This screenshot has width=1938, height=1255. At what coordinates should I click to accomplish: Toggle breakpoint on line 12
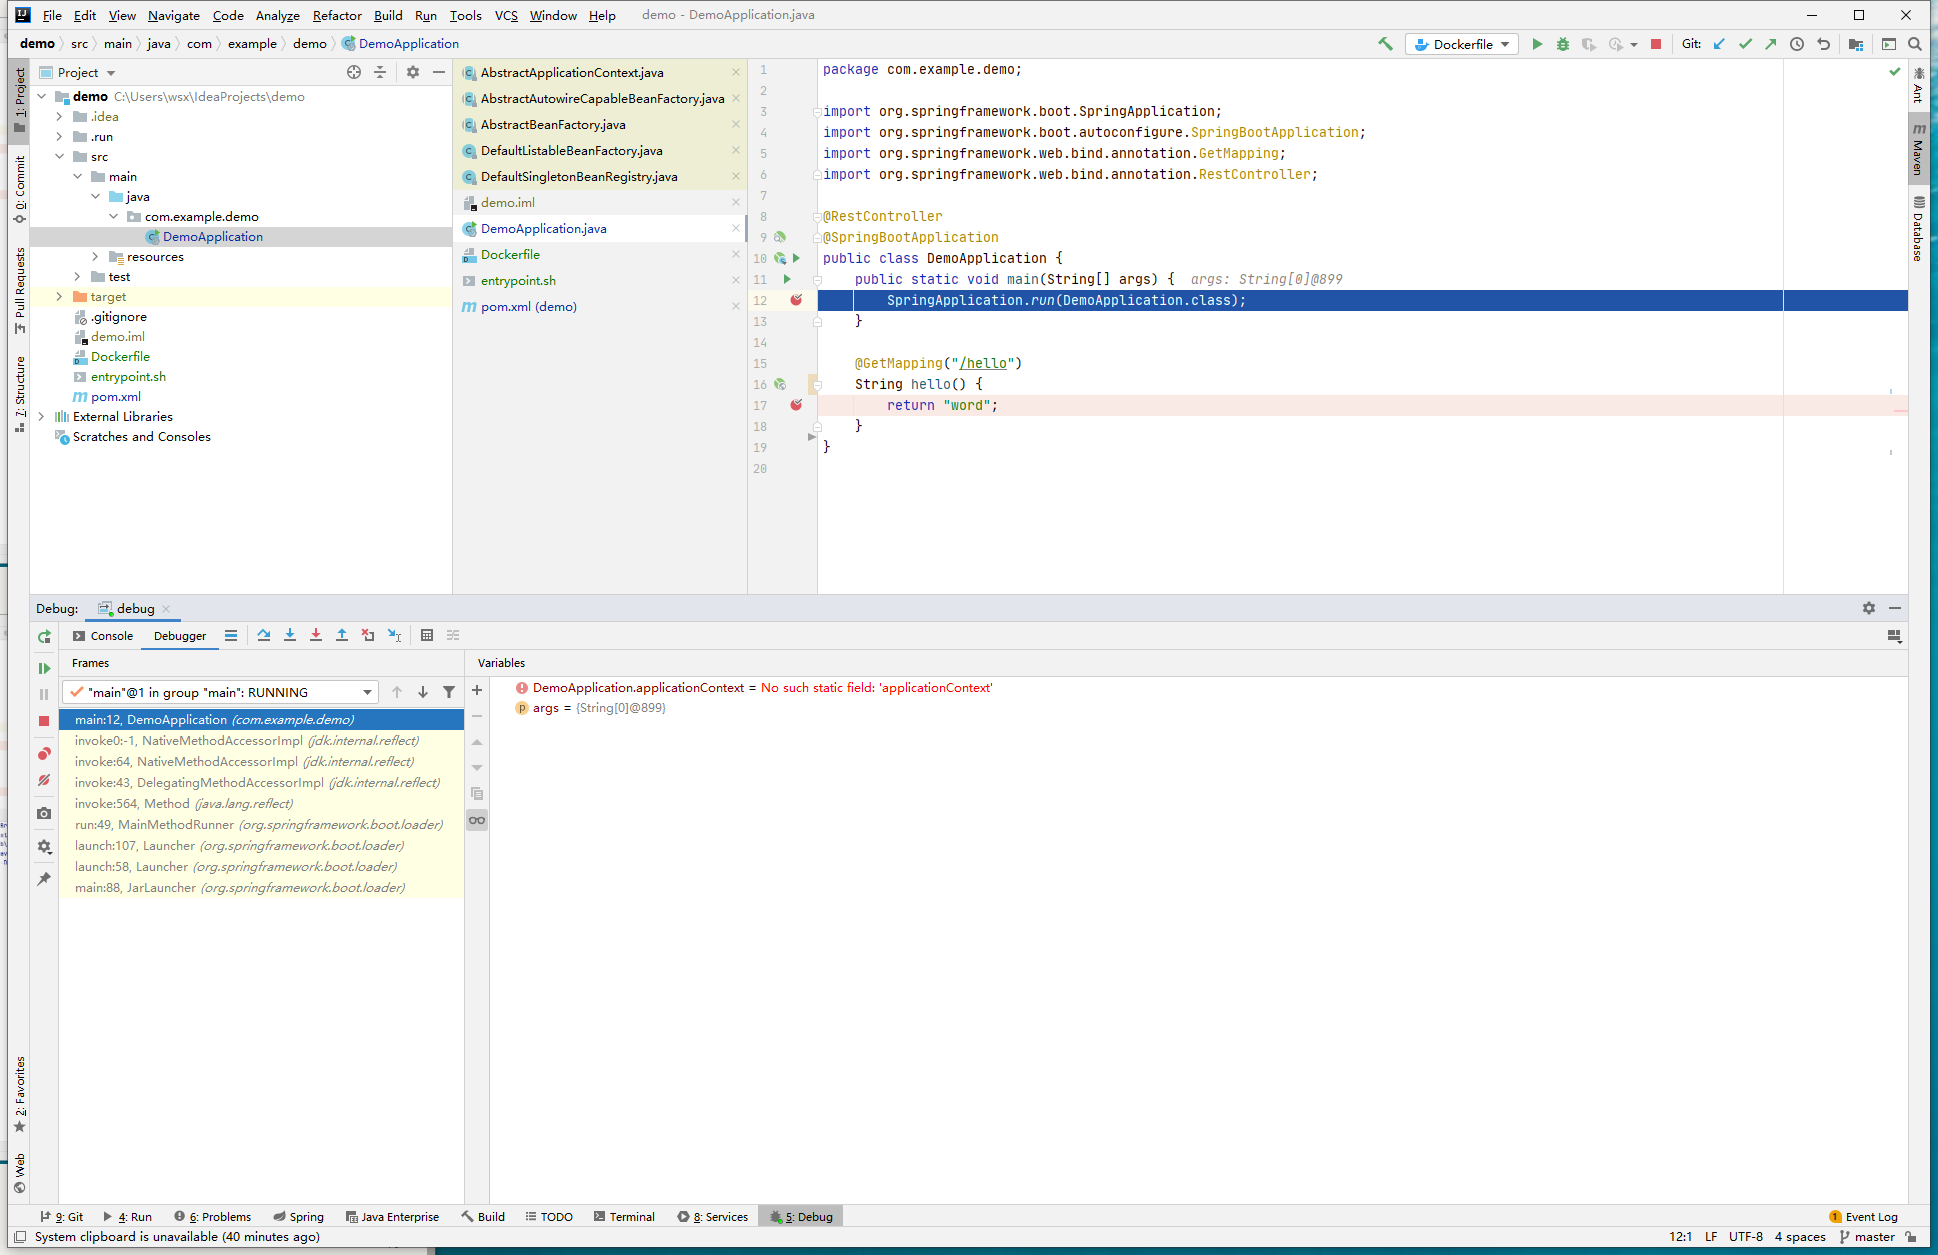pyautogui.click(x=795, y=298)
